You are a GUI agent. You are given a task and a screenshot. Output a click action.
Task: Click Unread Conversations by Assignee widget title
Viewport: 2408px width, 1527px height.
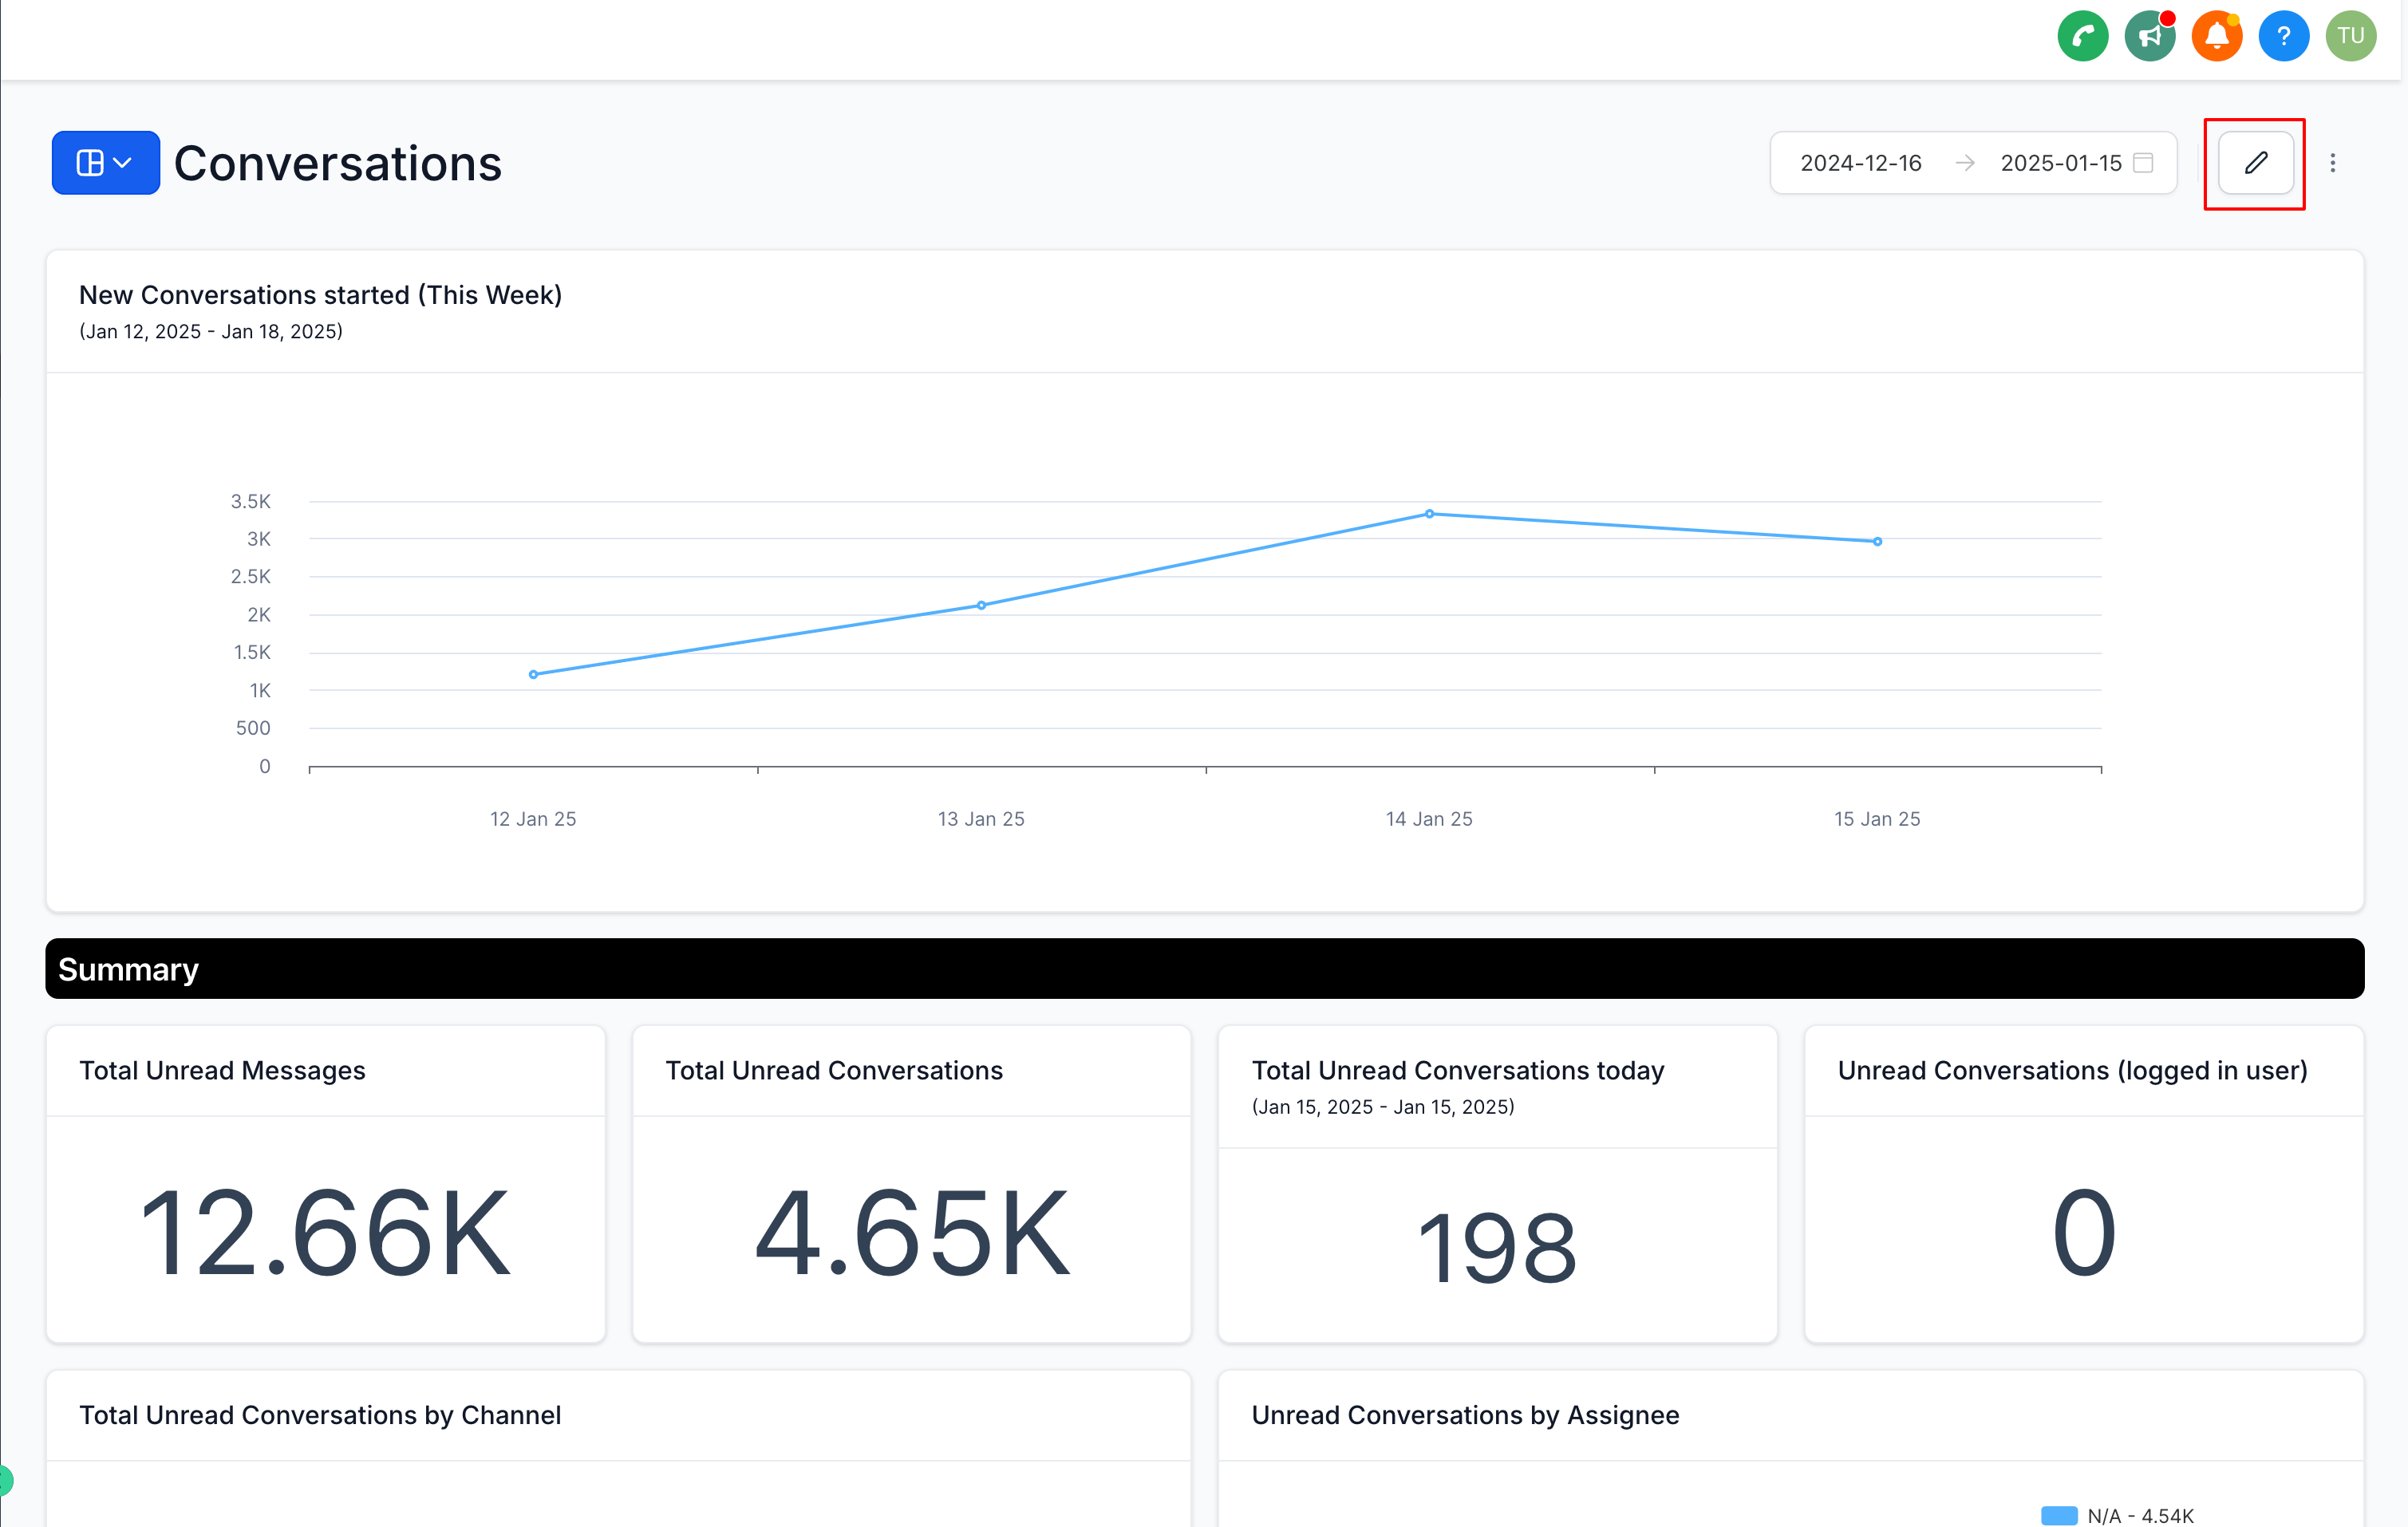click(1465, 1415)
